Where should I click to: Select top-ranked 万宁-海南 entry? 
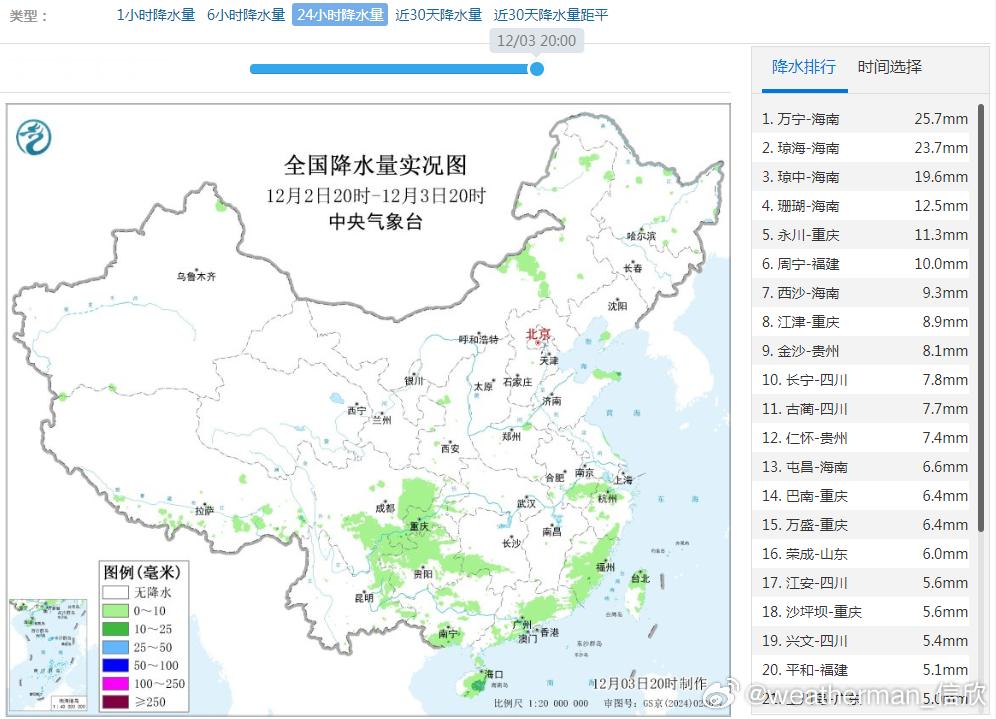pos(861,118)
